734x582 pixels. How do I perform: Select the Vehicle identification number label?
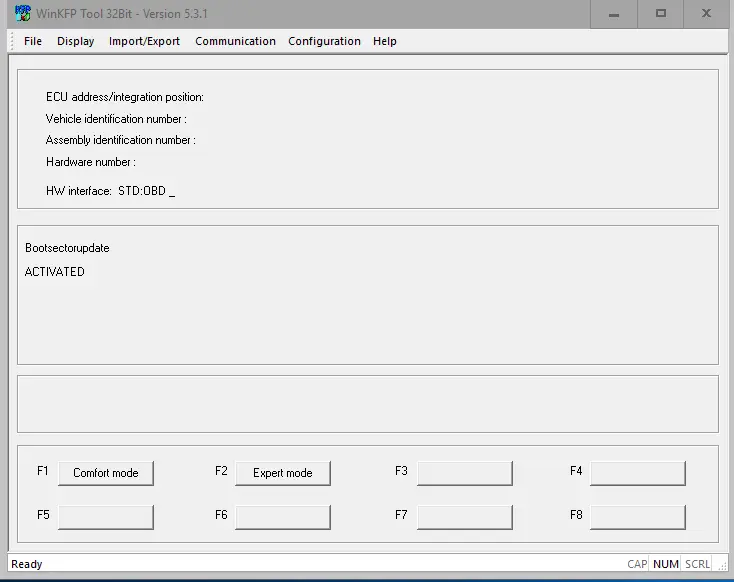(116, 119)
